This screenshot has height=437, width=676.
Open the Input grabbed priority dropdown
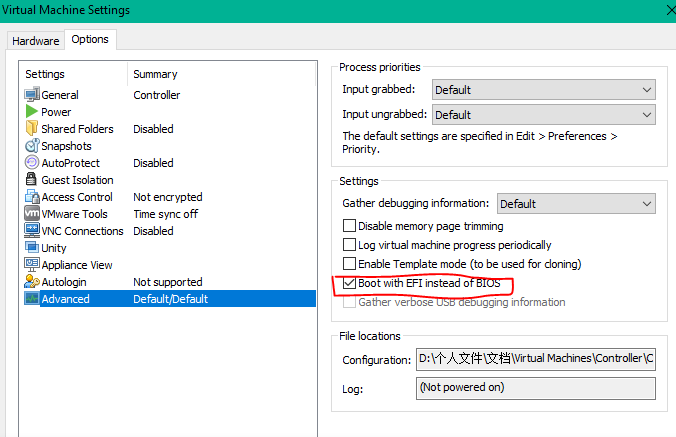coord(543,90)
